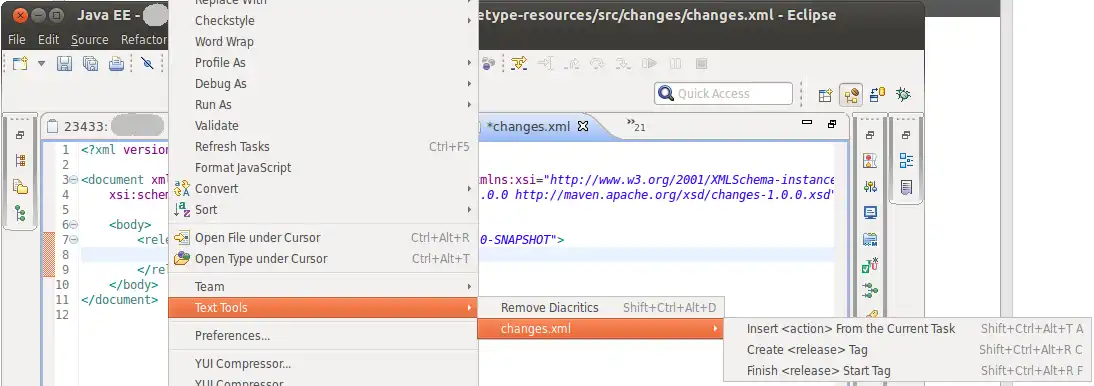Collapse the document element fold on line 3
Viewport: 1094px width, 386px height.
[74, 179]
